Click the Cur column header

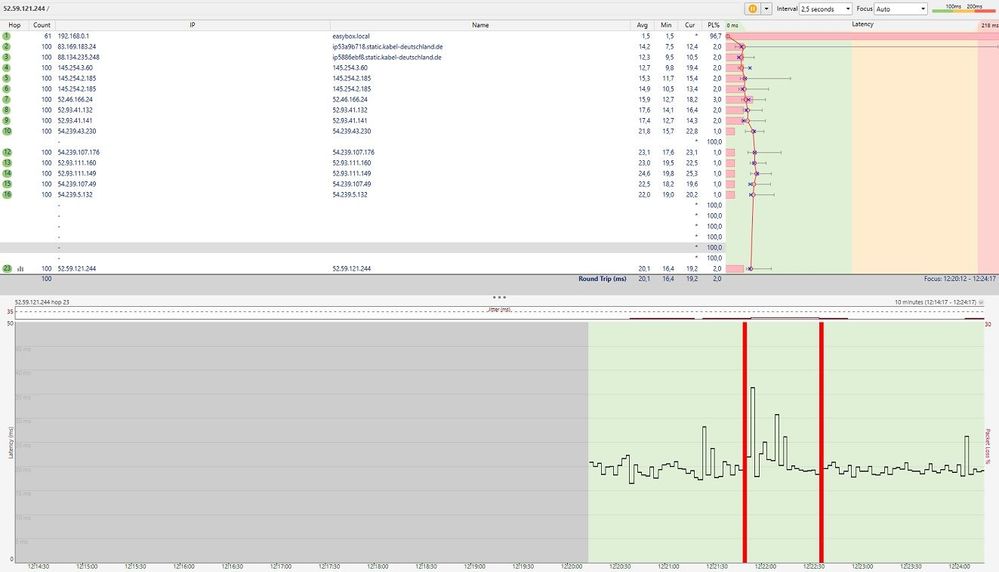point(689,25)
